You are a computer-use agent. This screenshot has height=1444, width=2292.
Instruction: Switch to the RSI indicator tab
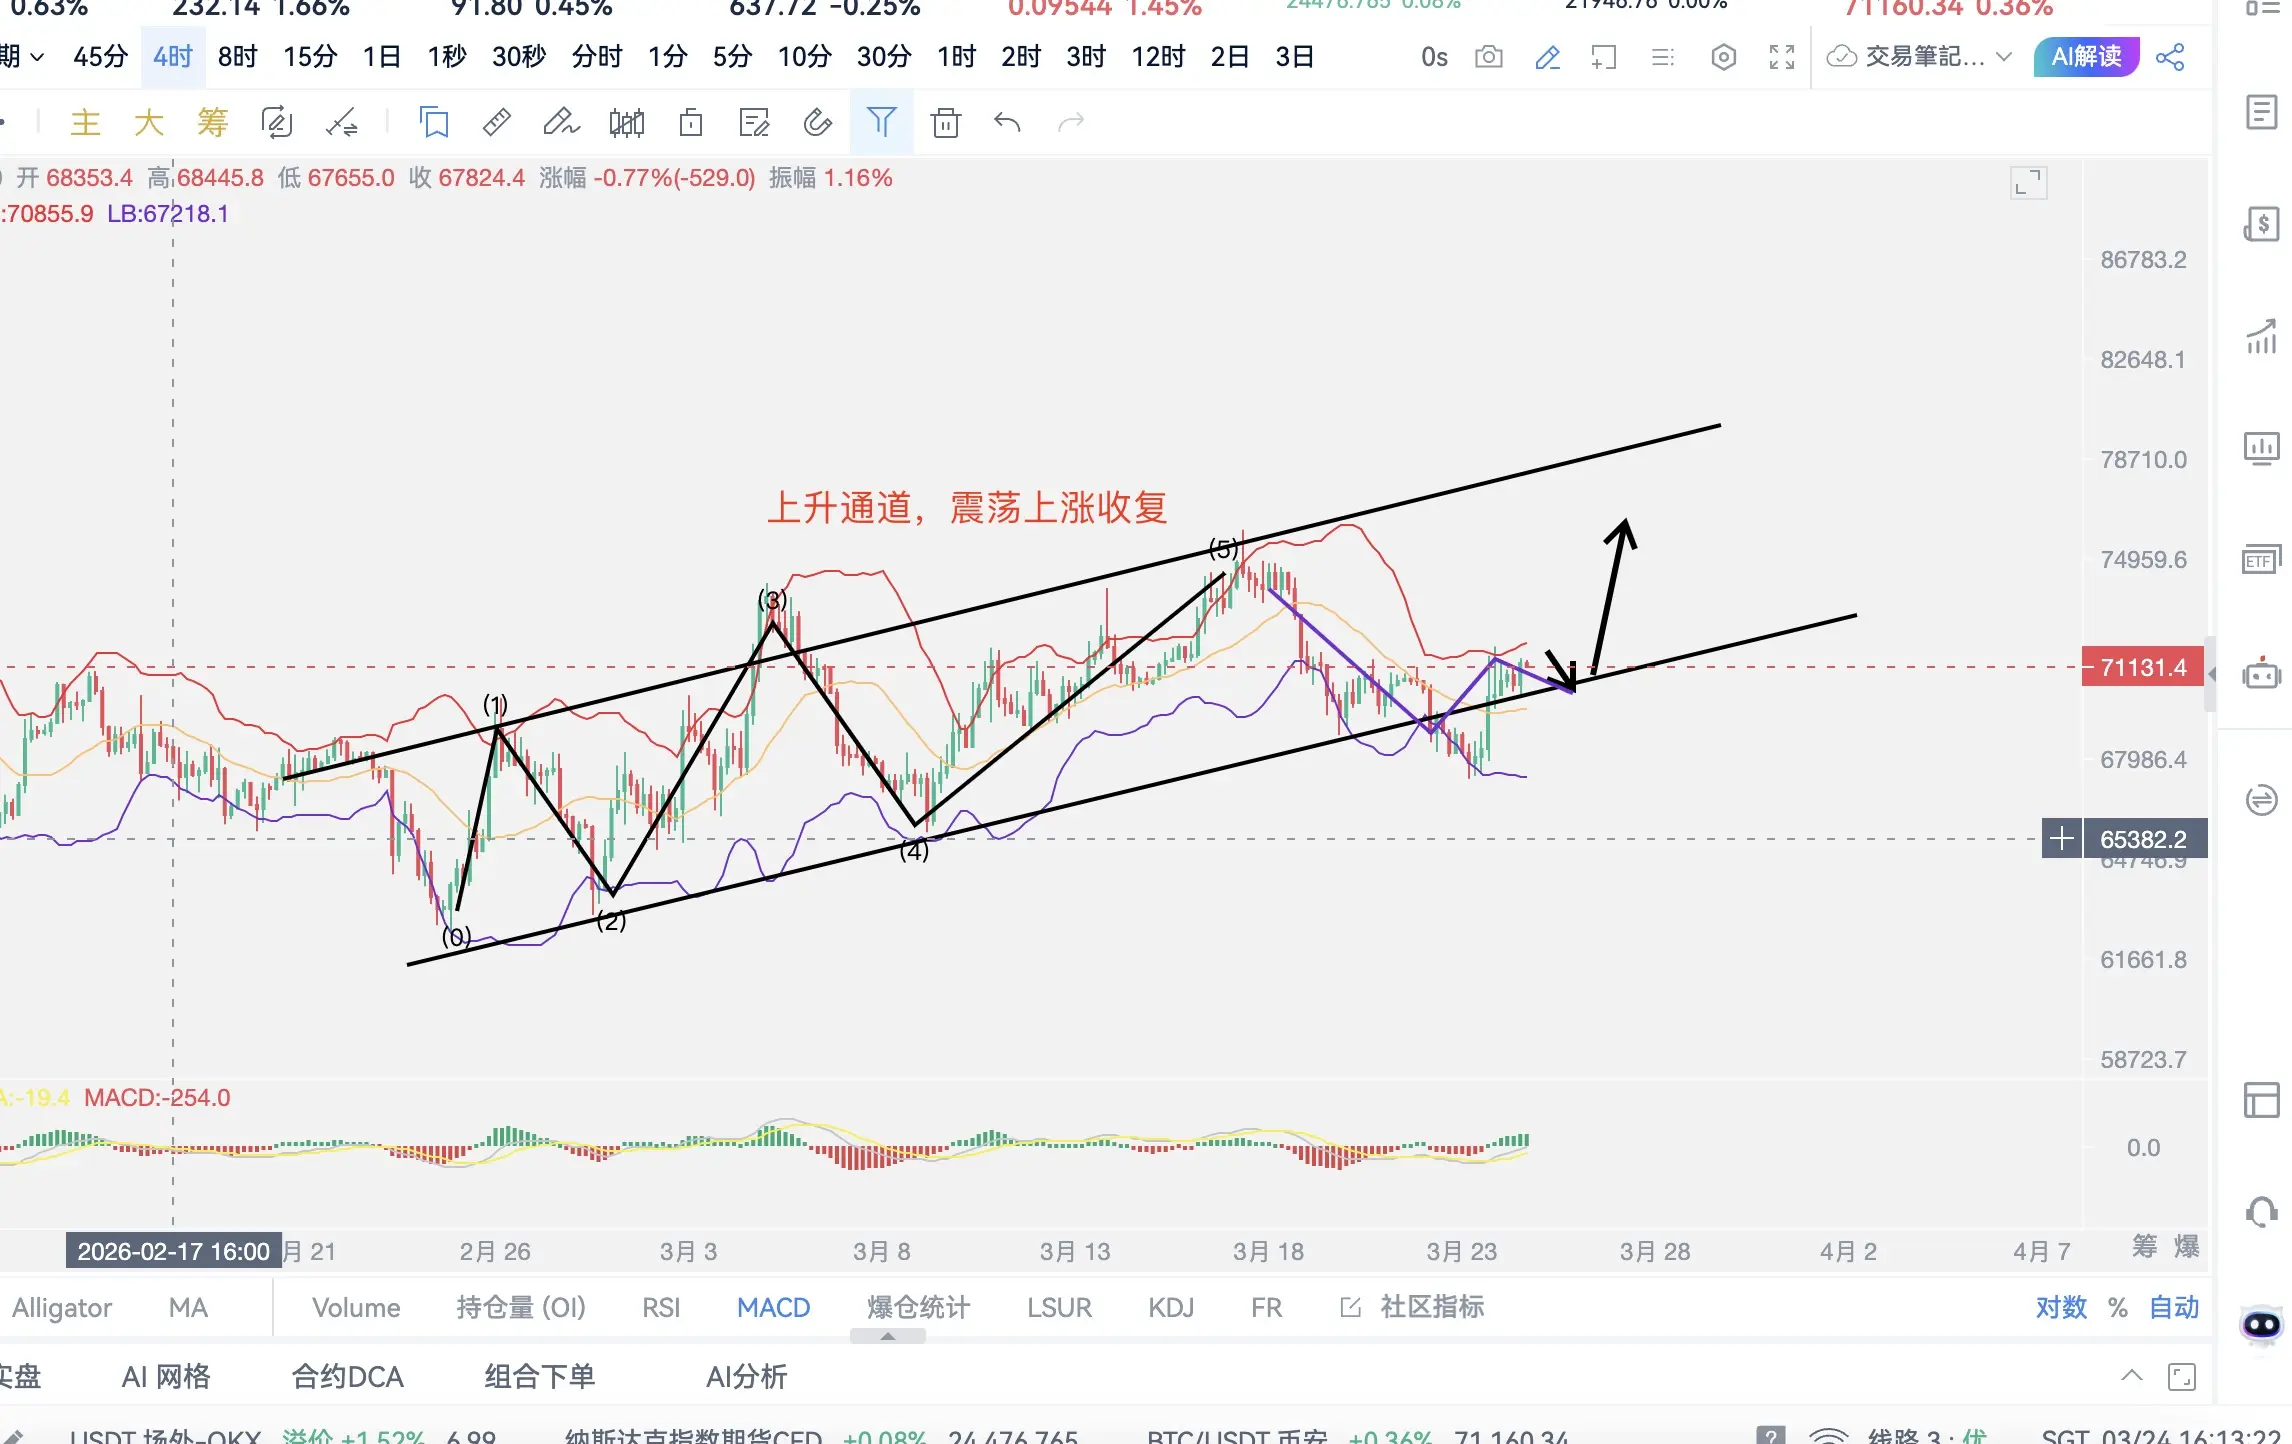point(660,1307)
